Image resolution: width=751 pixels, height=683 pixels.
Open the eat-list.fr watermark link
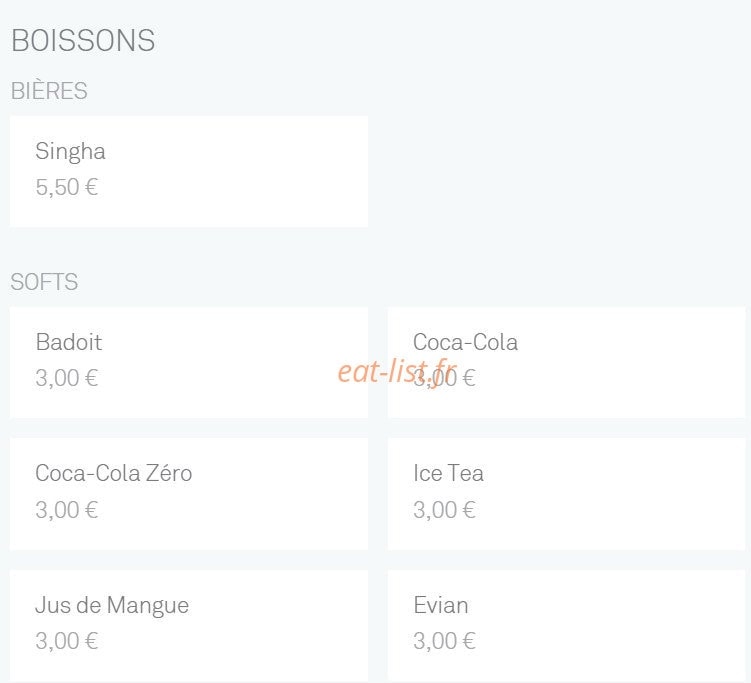coord(397,372)
